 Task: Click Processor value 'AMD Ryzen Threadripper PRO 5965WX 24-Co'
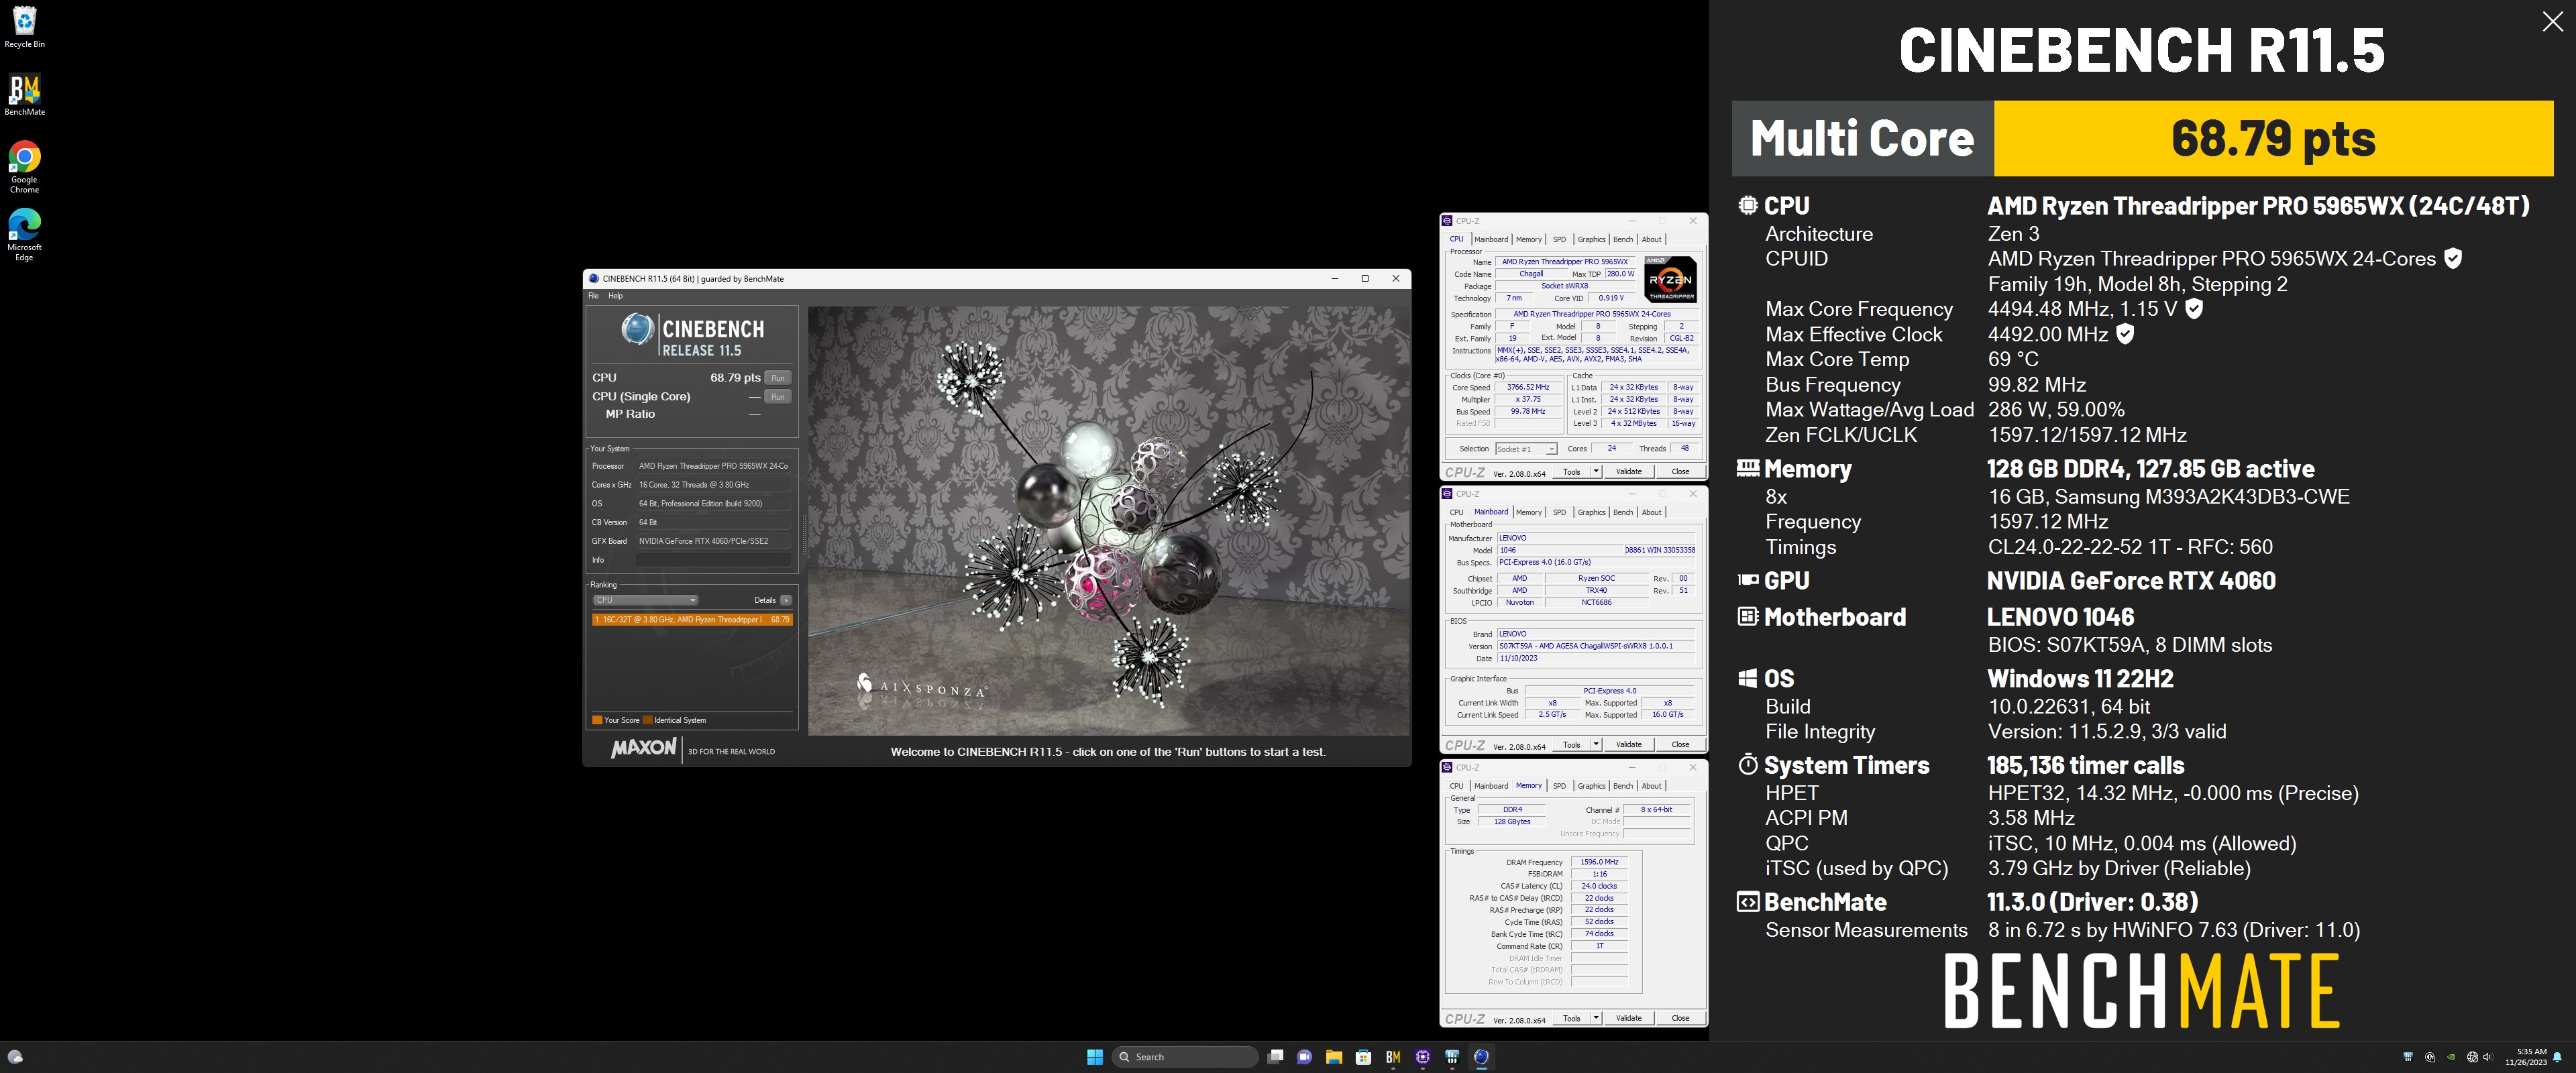click(713, 466)
